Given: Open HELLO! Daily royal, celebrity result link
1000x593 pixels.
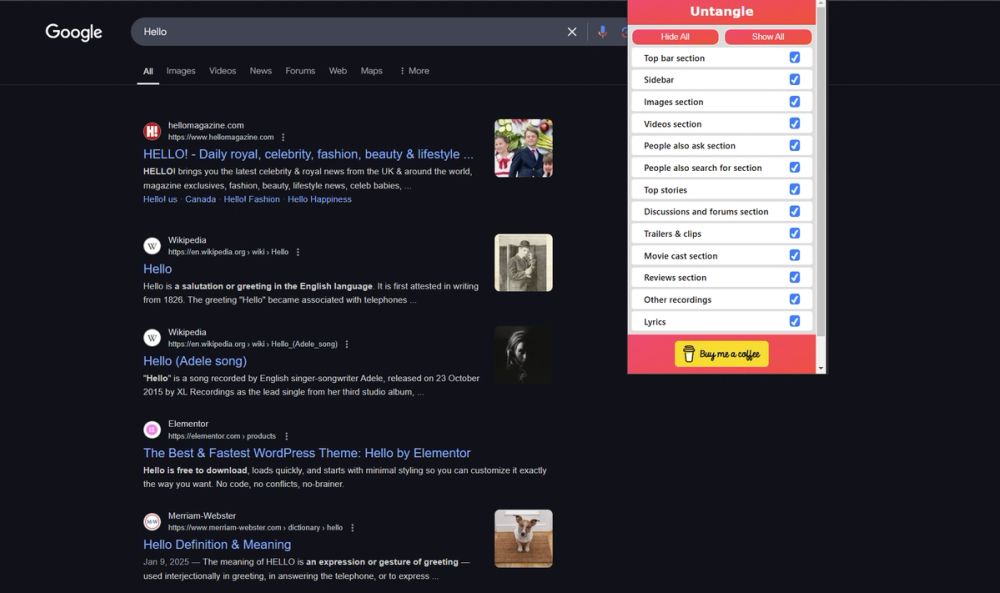Looking at the screenshot, I should [x=308, y=154].
